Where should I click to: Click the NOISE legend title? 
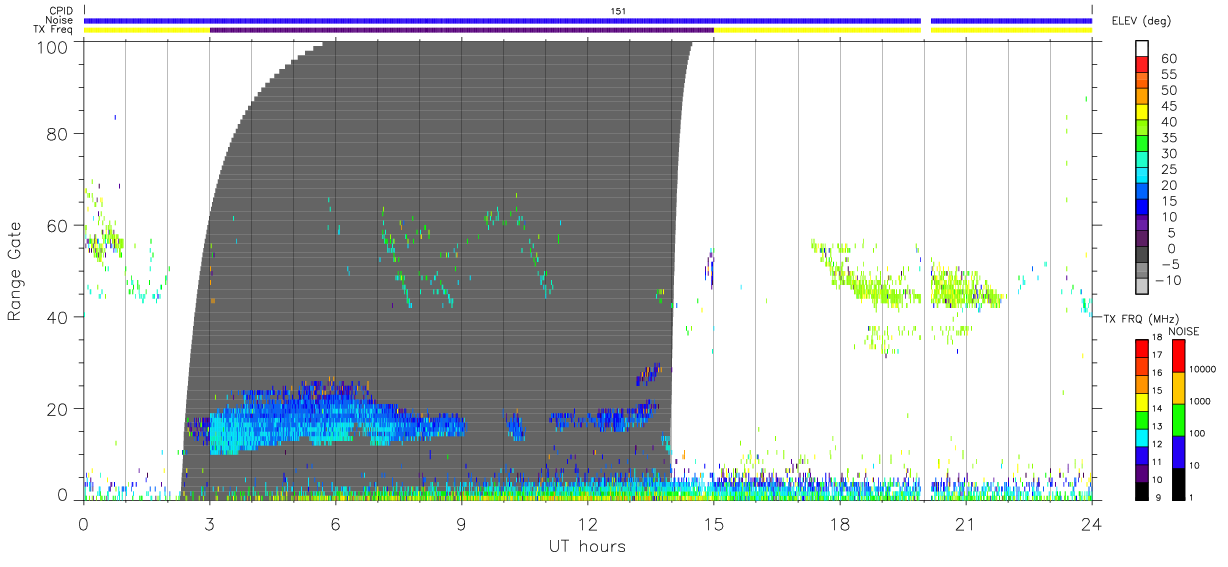click(1183, 330)
